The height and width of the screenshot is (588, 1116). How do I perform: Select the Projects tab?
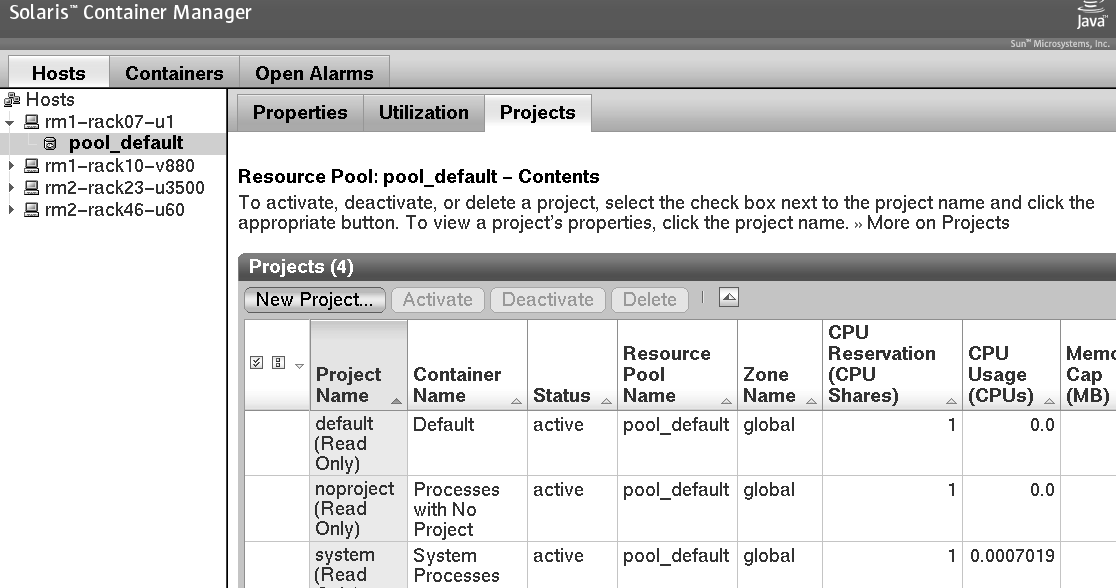coord(538,112)
